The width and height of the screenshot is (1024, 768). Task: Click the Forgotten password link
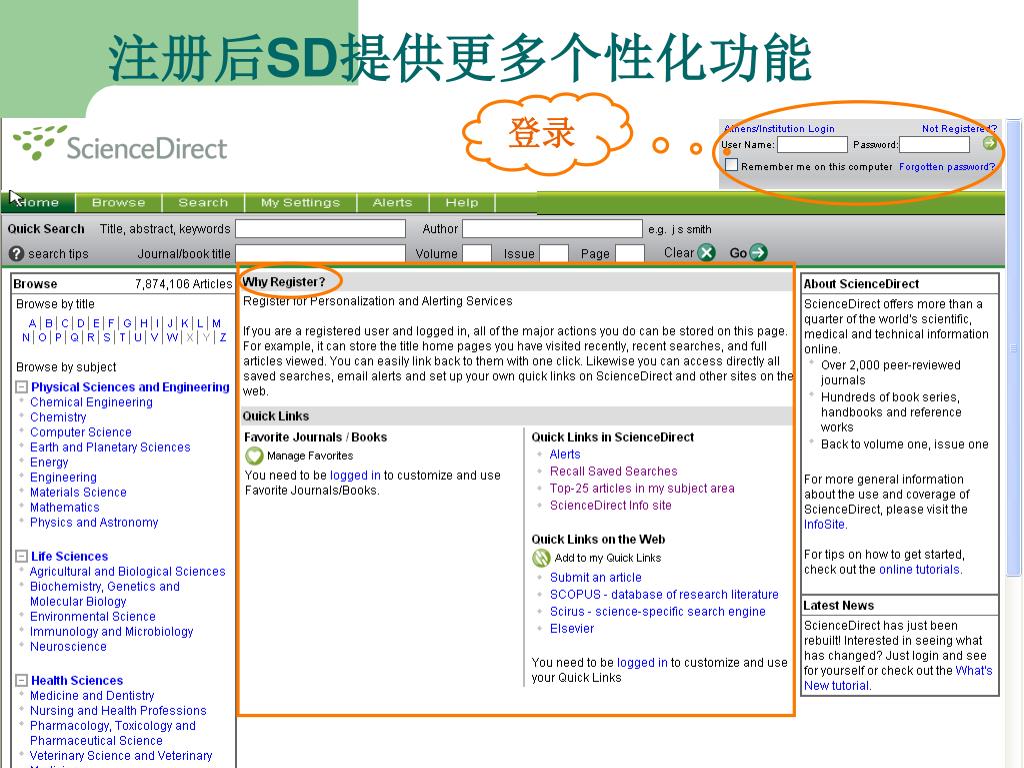point(946,167)
